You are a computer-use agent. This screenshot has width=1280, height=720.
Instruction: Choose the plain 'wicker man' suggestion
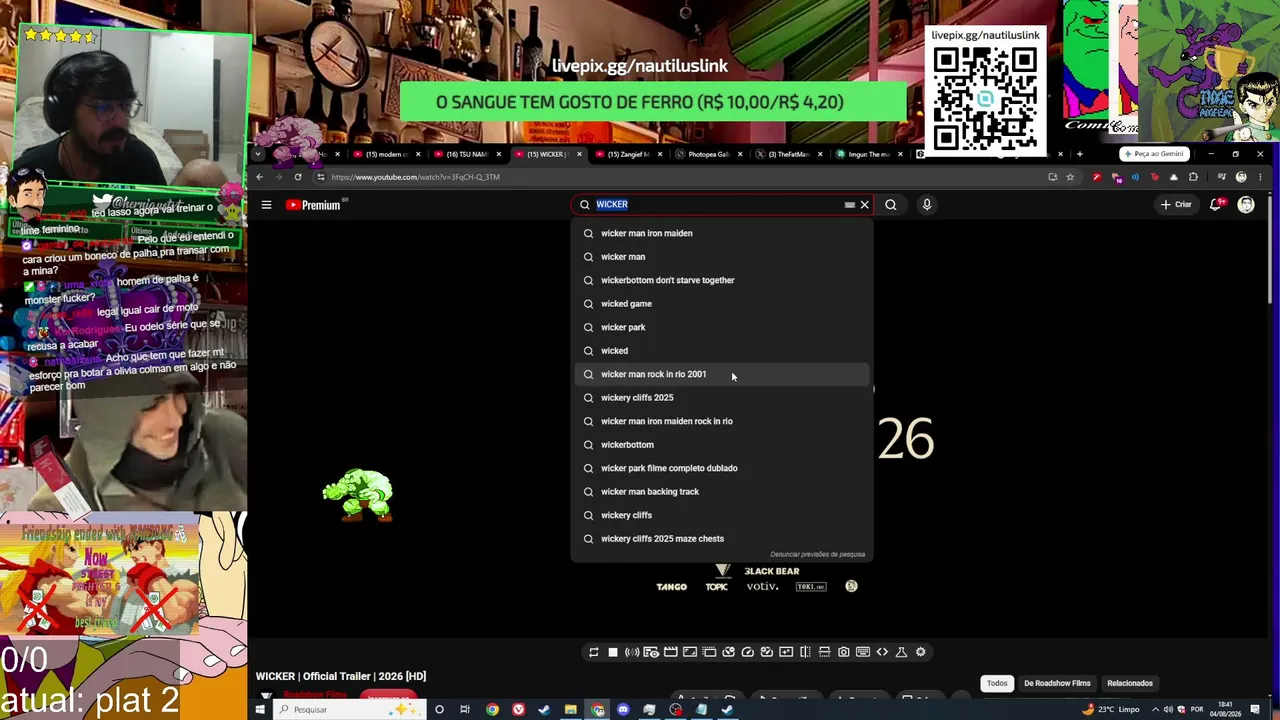tap(721, 257)
